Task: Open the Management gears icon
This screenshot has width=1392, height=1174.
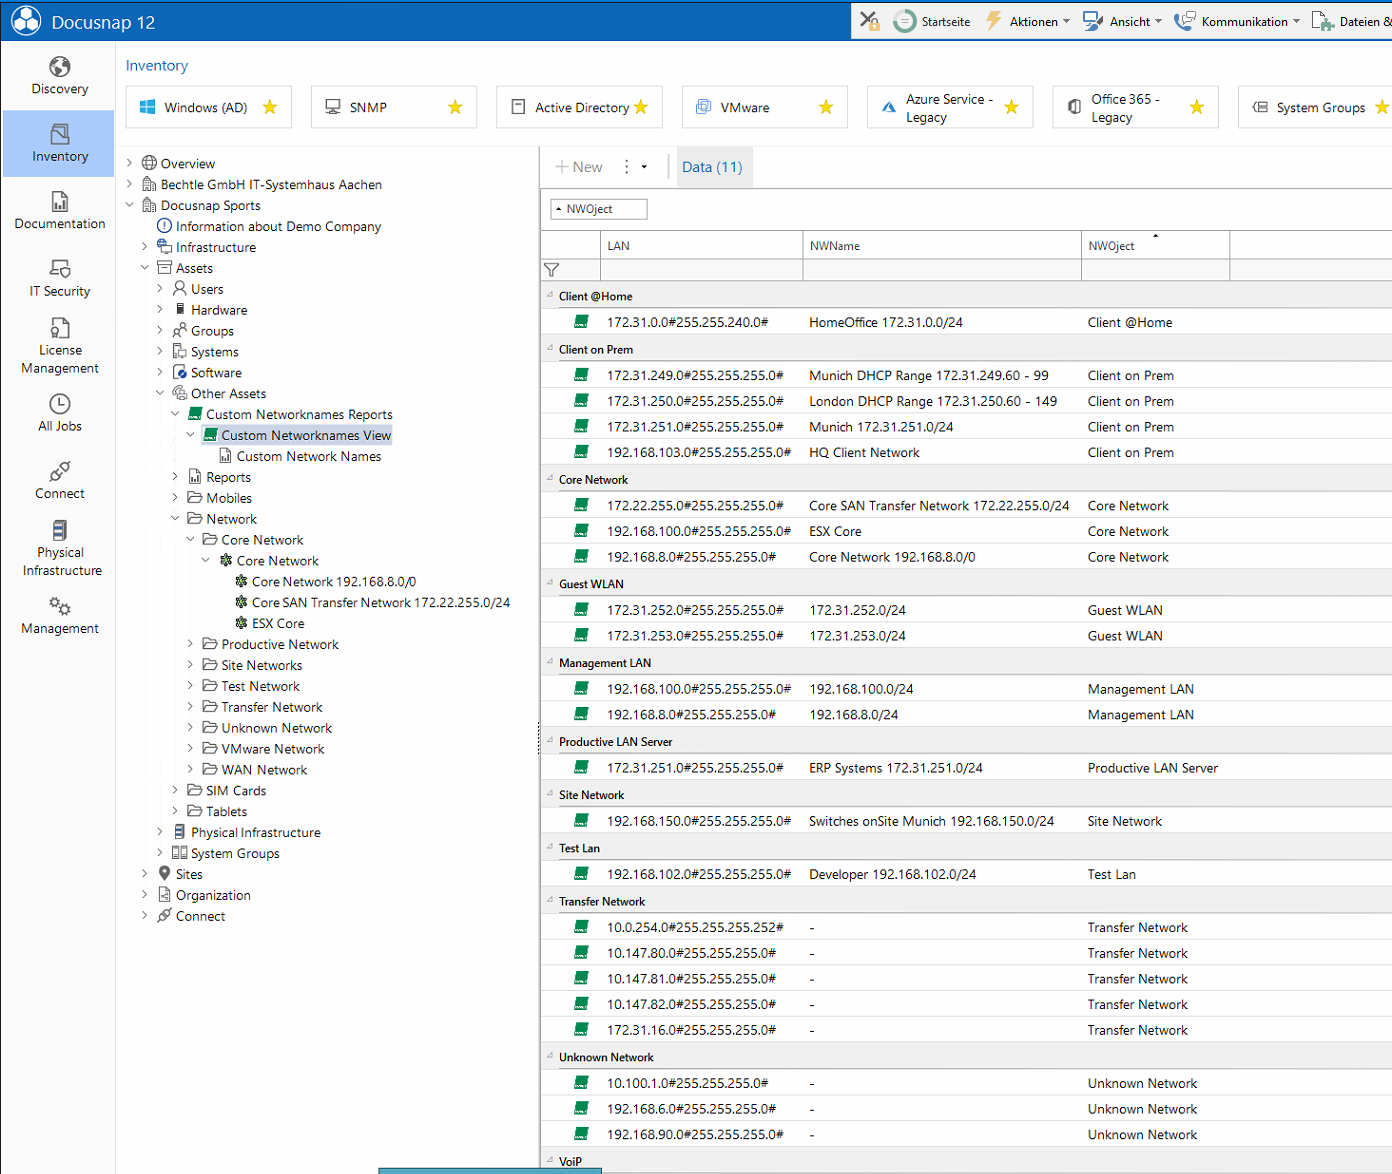Action: click(x=60, y=616)
